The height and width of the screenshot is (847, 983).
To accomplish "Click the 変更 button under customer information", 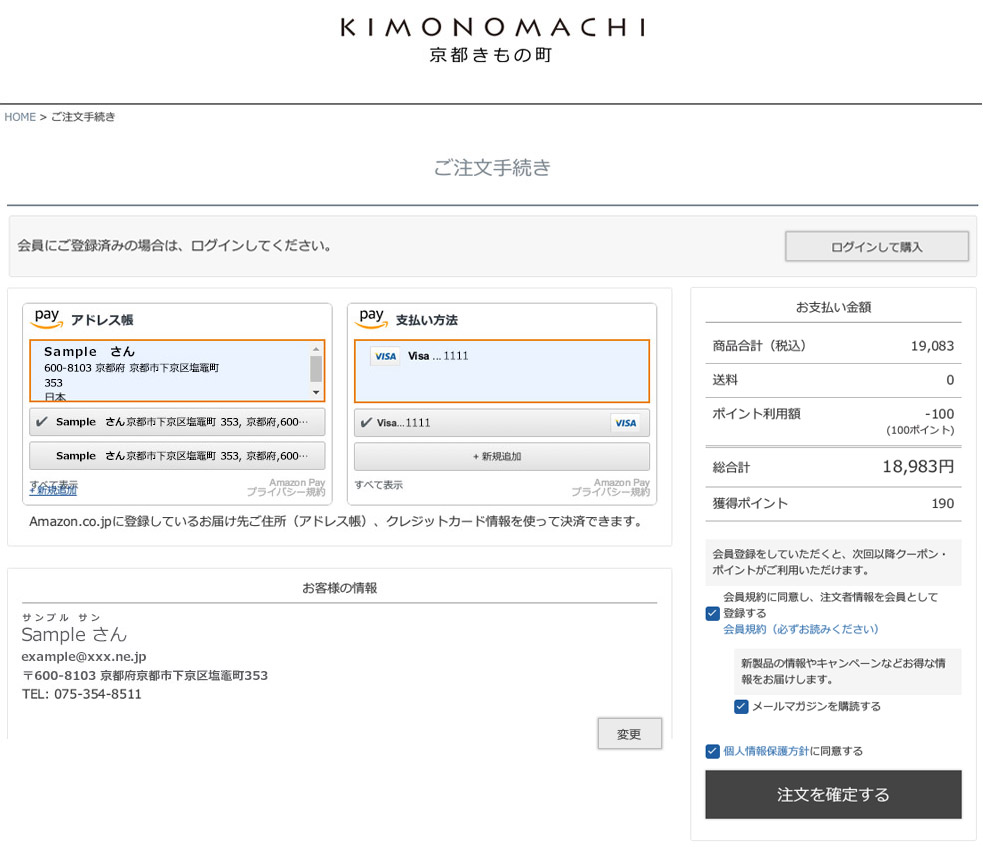I will click(629, 734).
